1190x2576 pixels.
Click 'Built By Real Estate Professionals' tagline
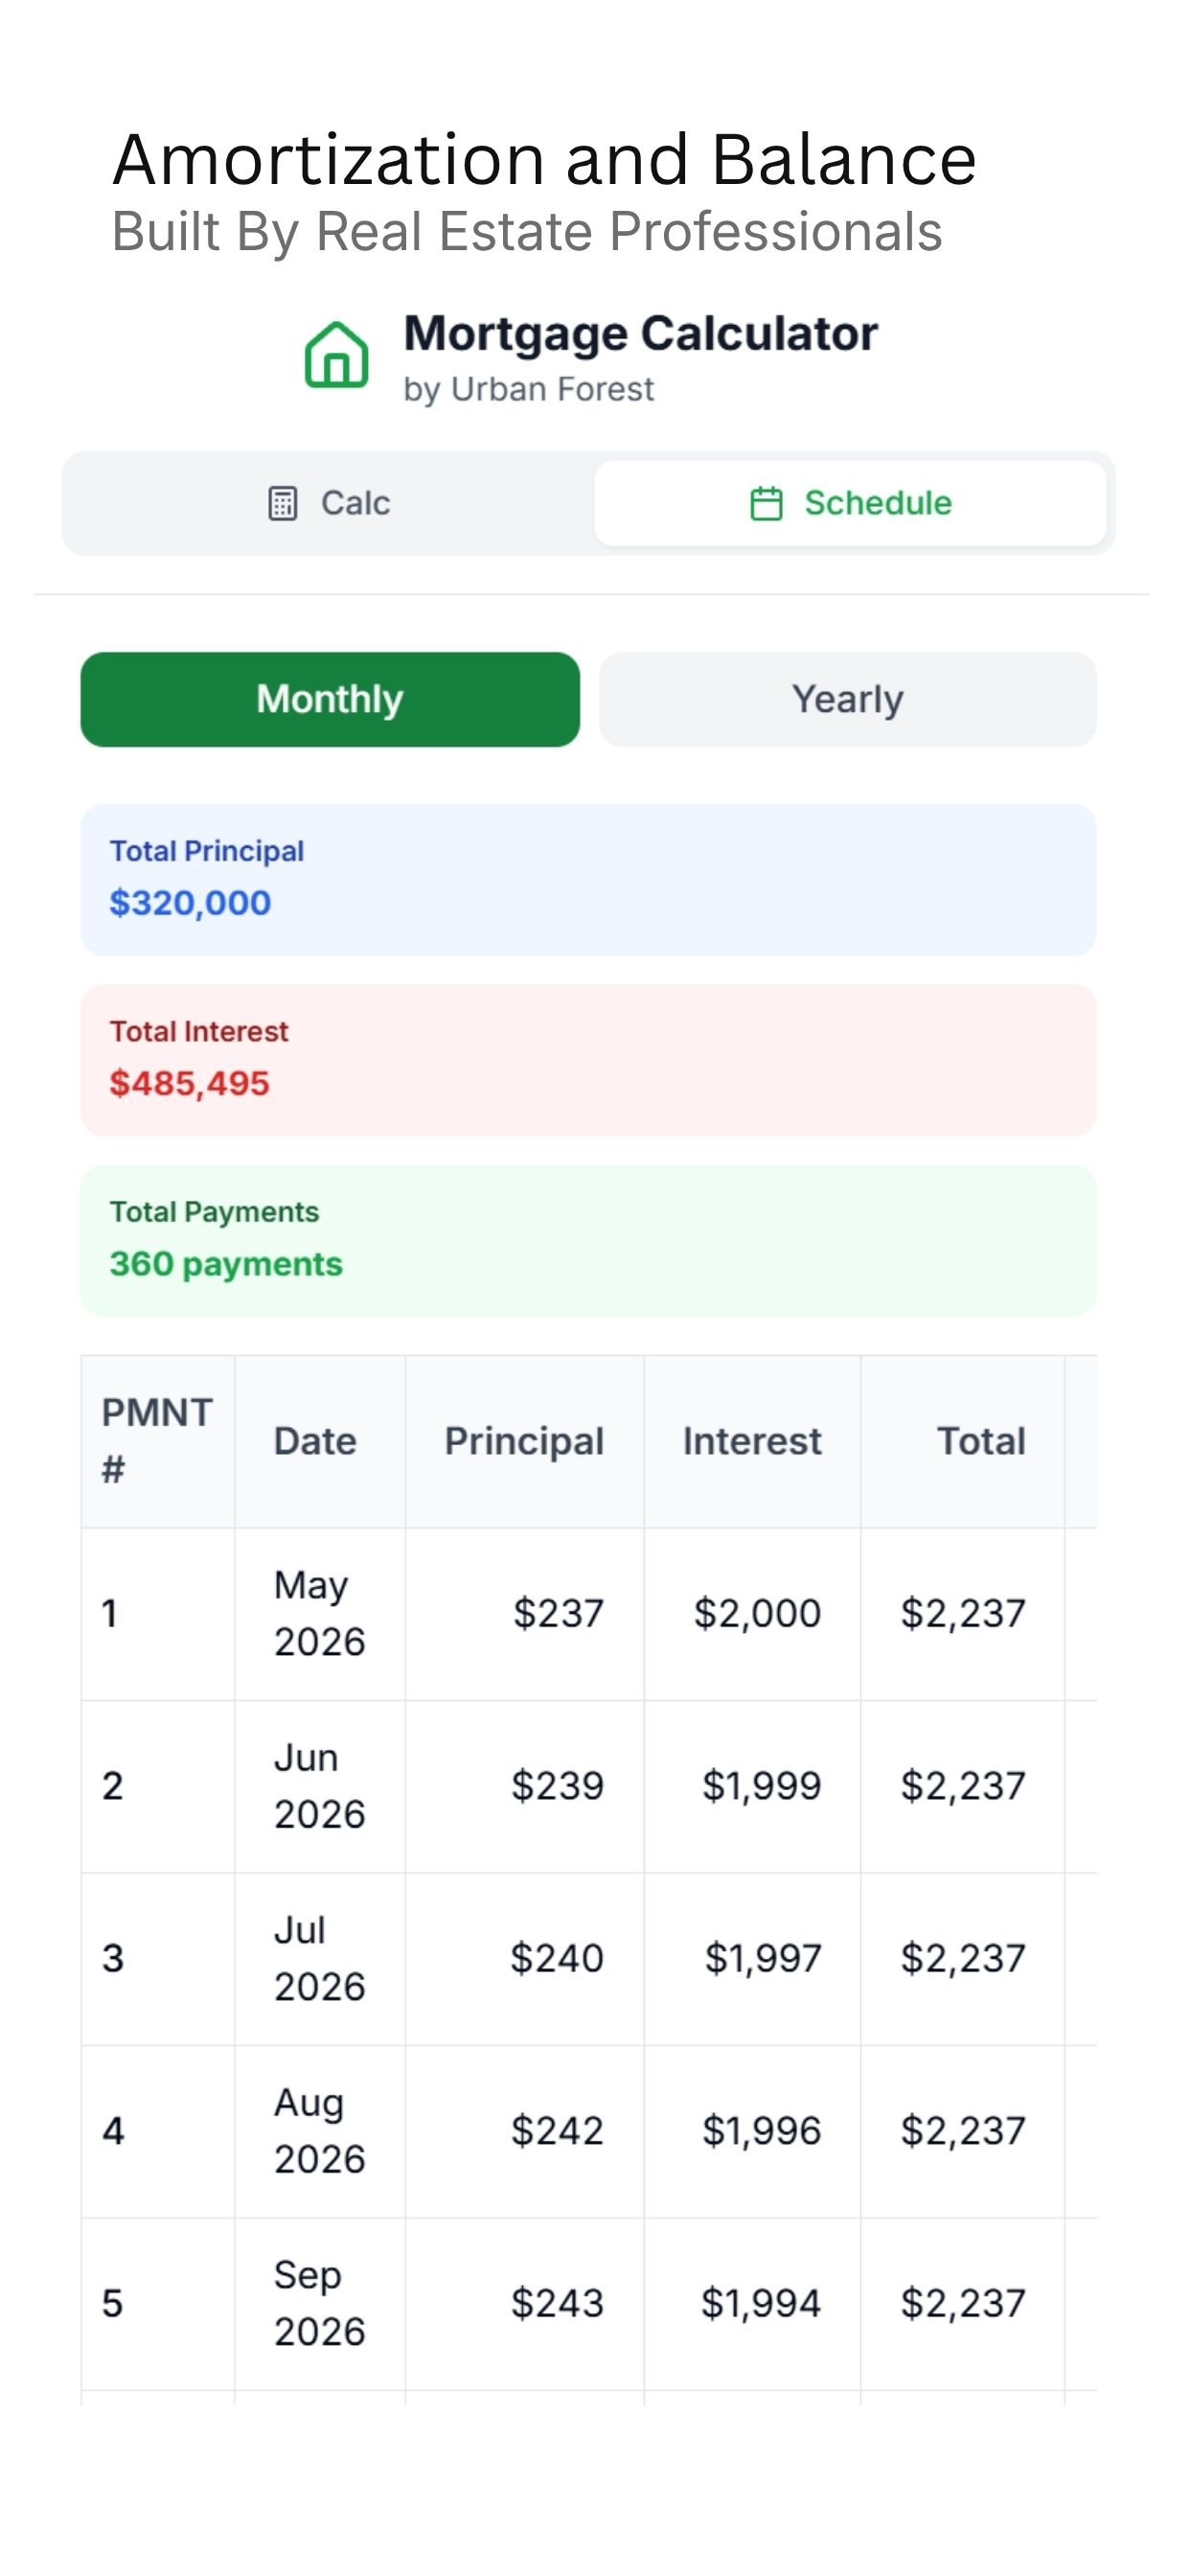[x=527, y=232]
